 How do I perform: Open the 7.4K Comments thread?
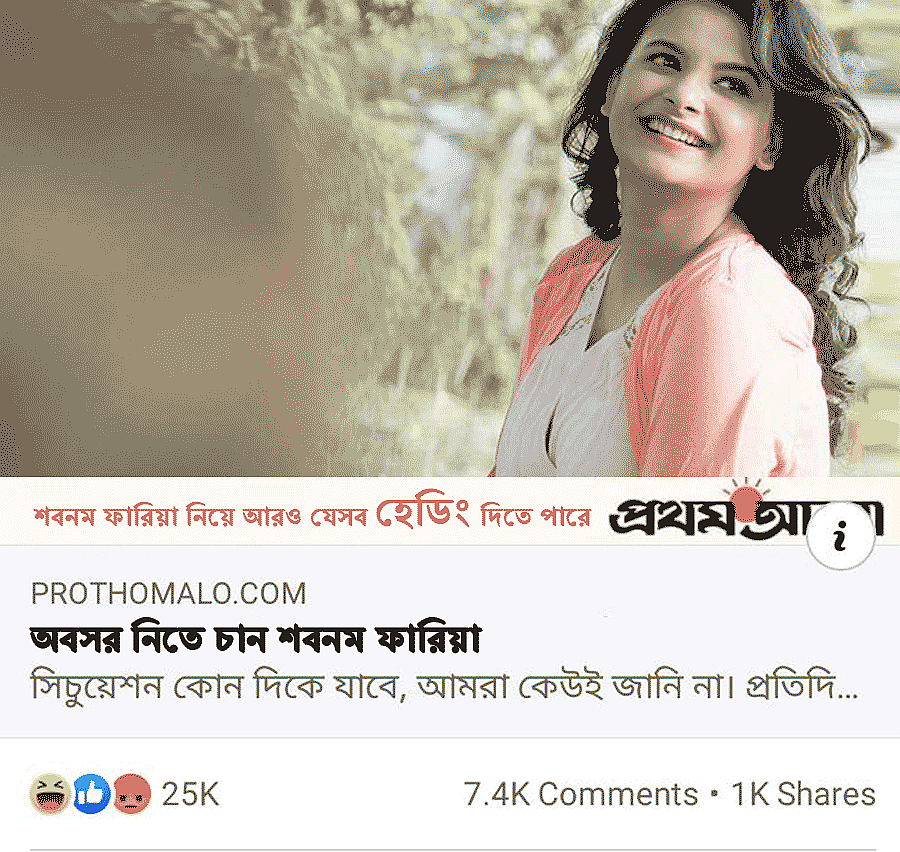[x=580, y=795]
